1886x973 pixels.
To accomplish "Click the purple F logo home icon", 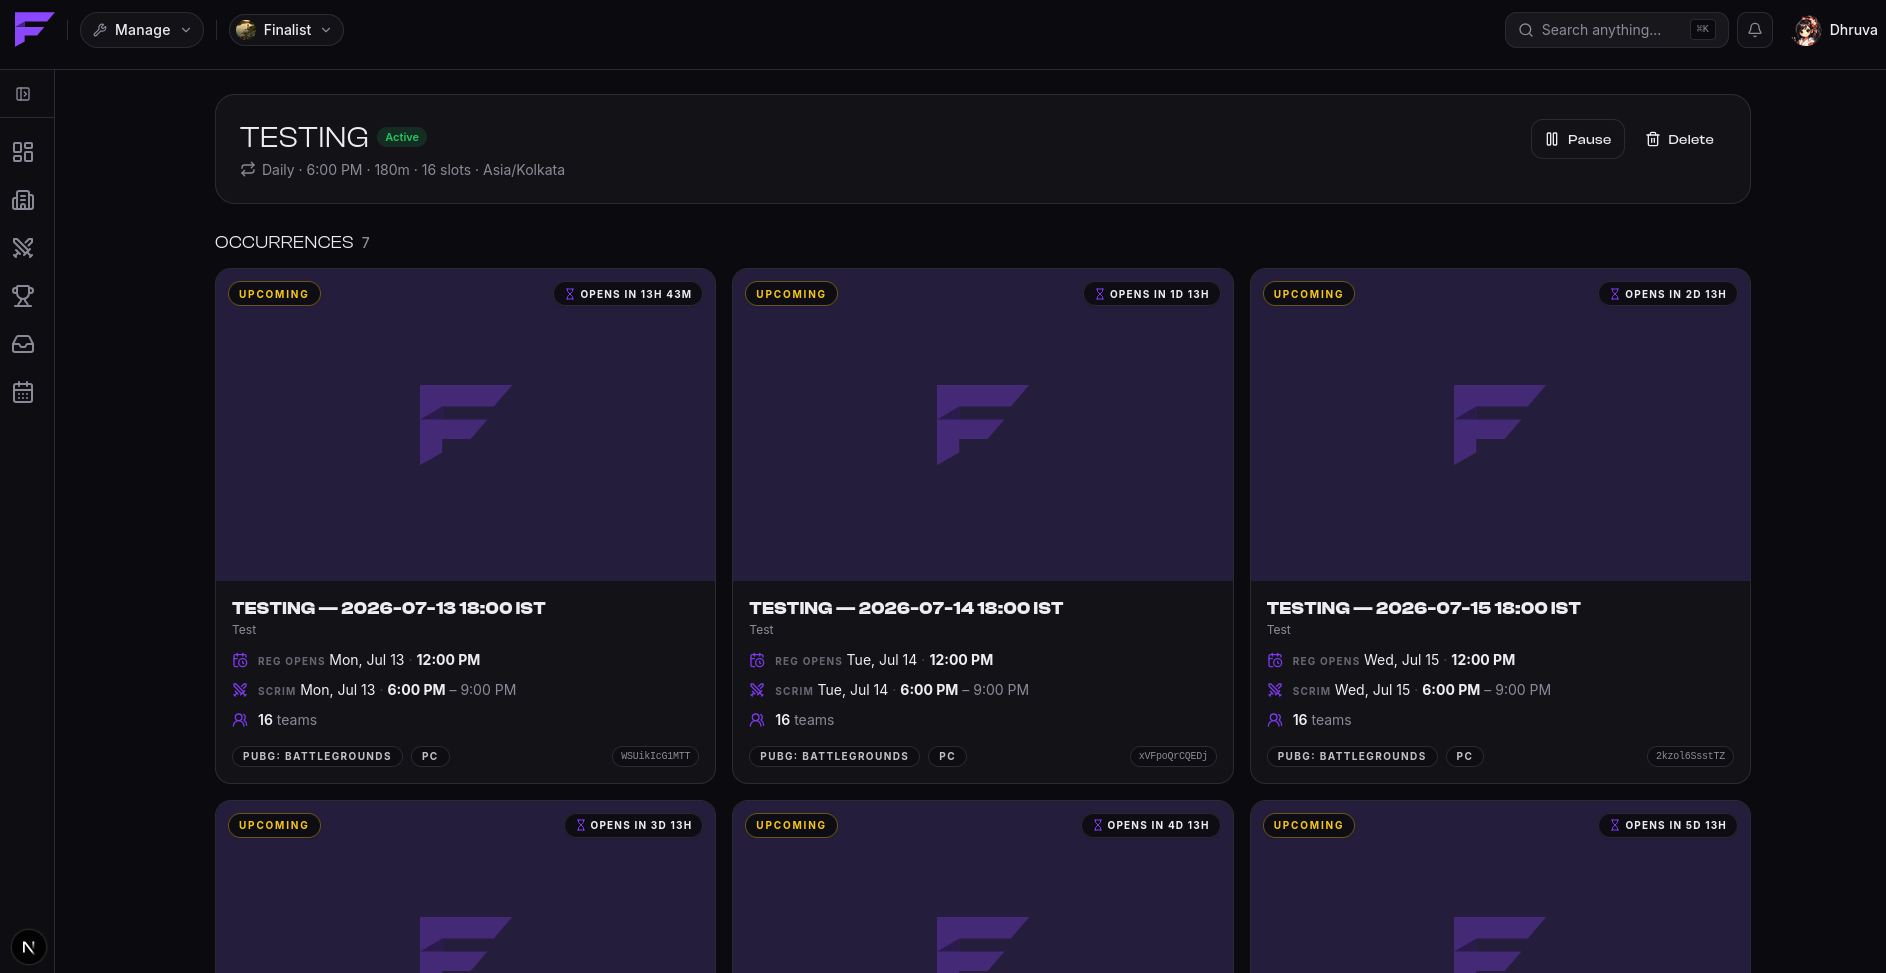I will coord(34,29).
